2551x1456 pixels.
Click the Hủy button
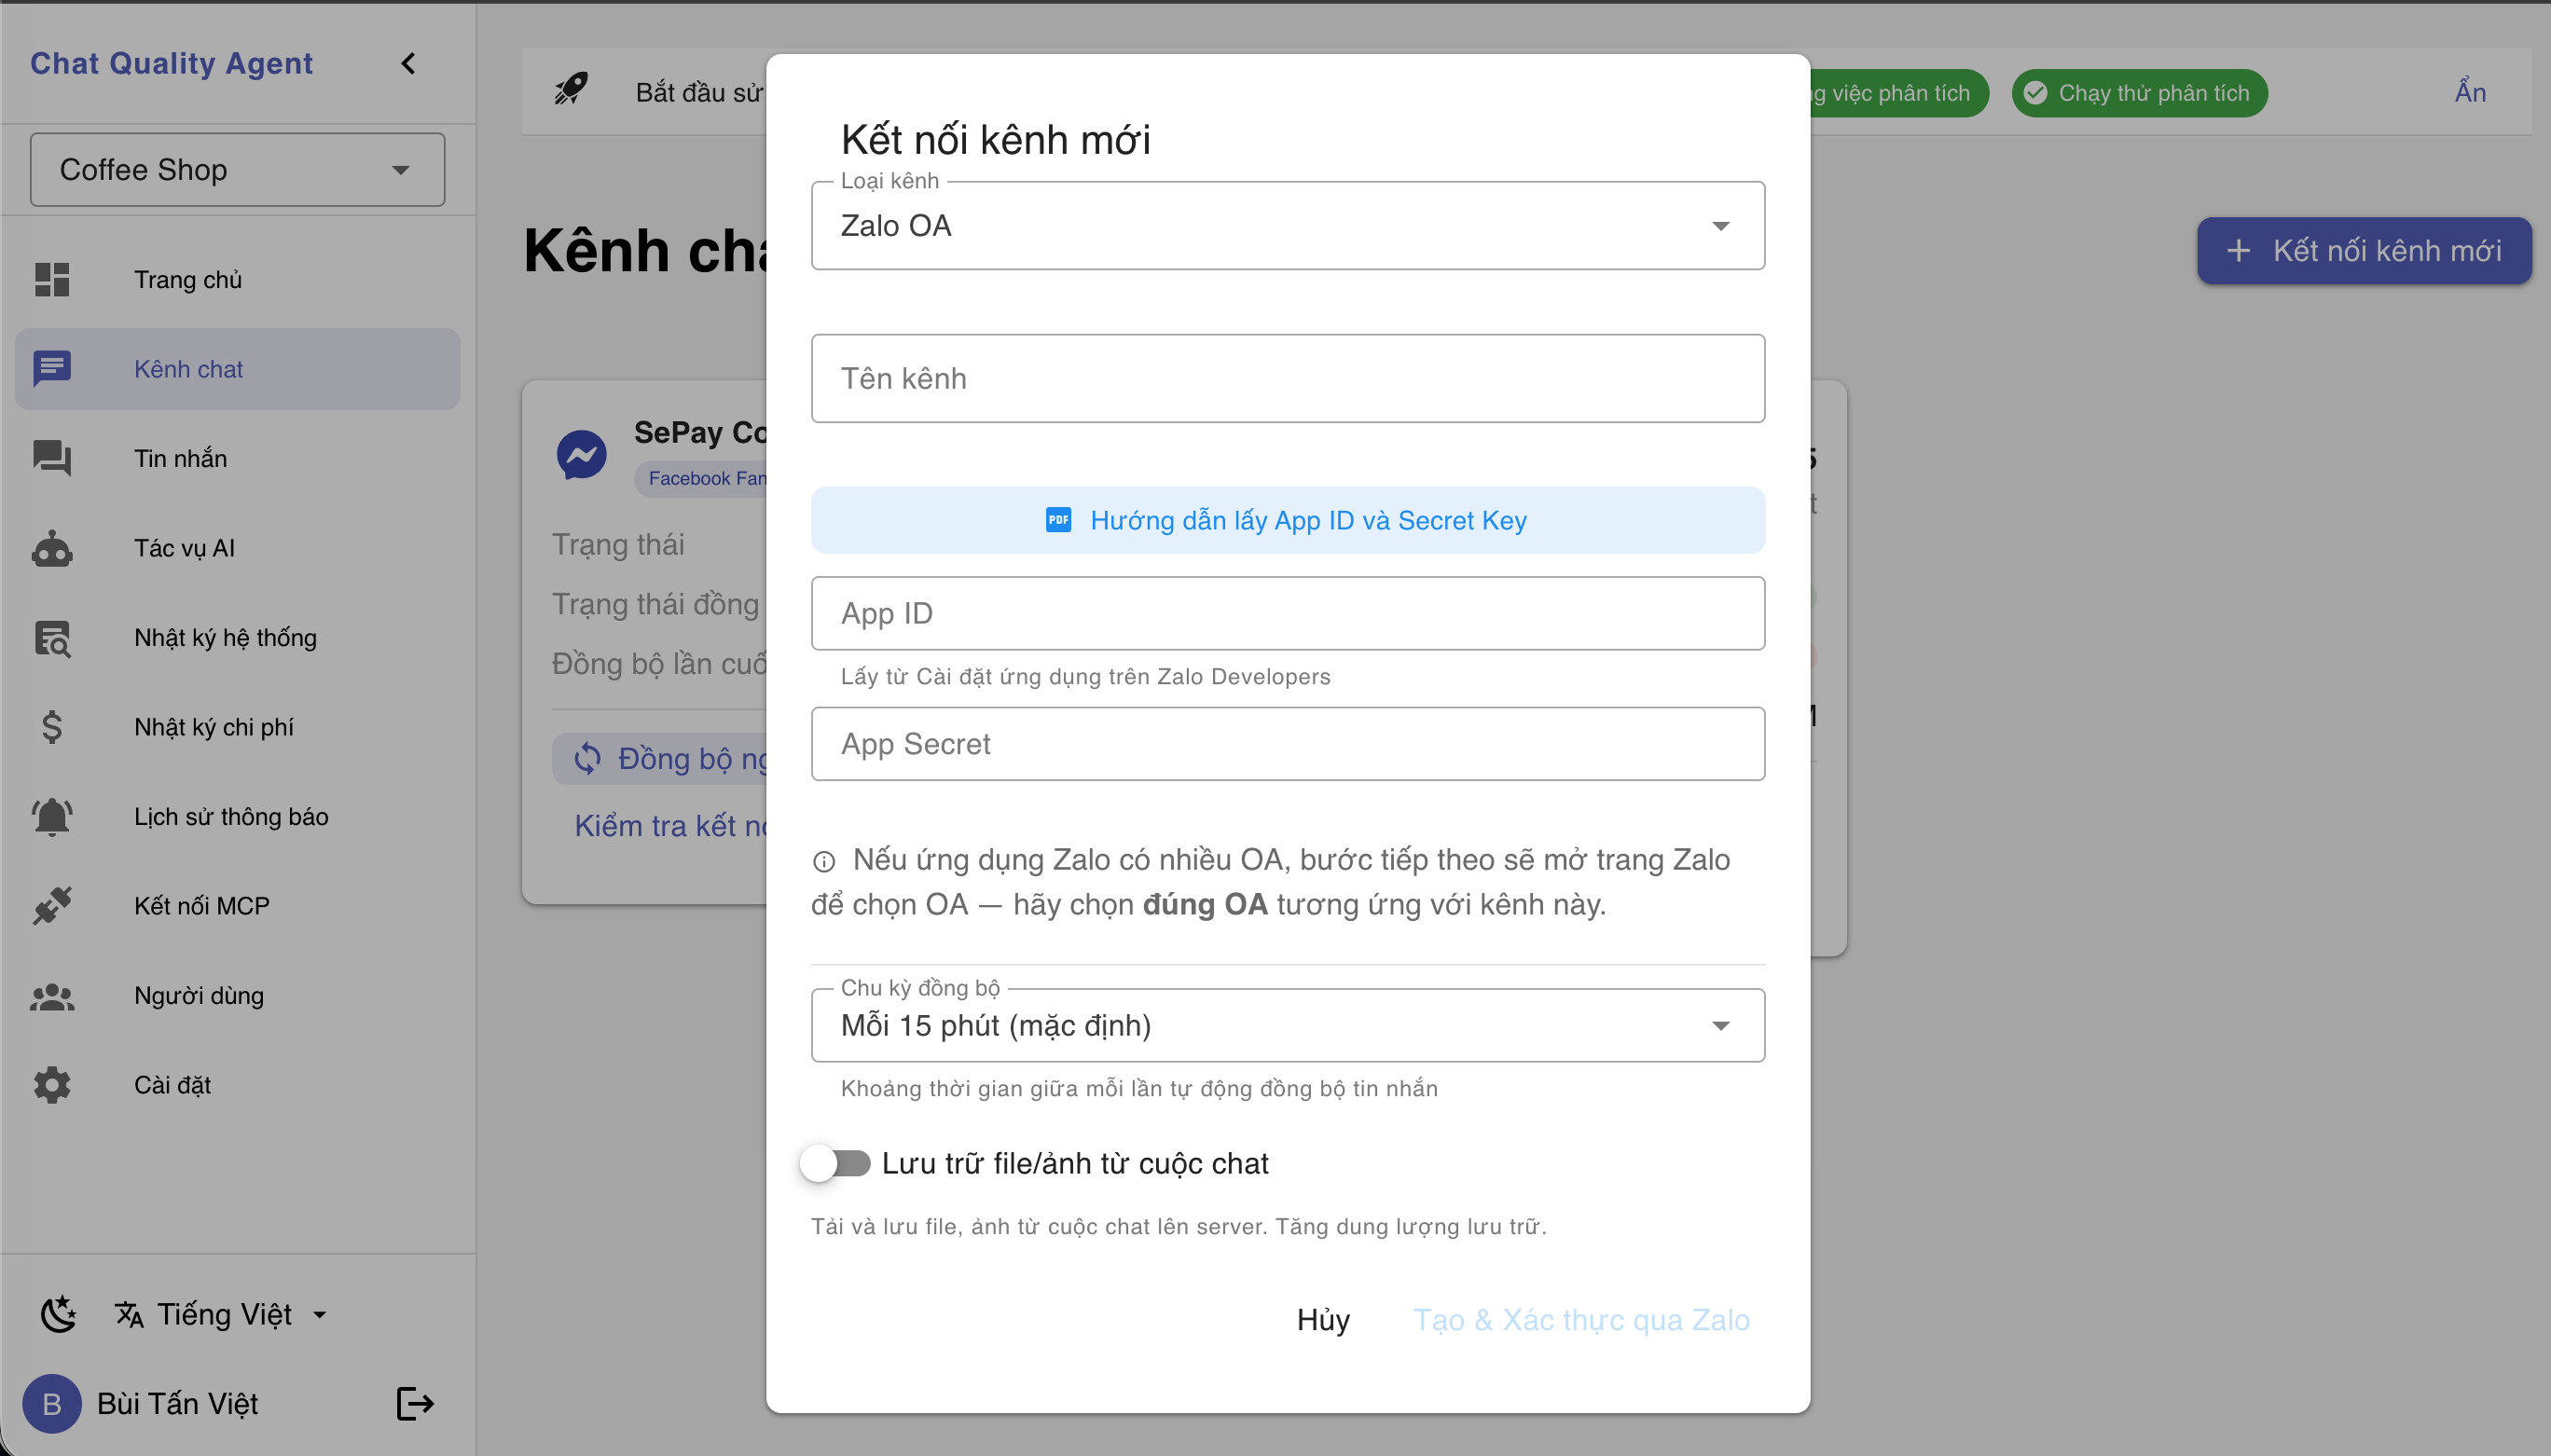tap(1322, 1320)
